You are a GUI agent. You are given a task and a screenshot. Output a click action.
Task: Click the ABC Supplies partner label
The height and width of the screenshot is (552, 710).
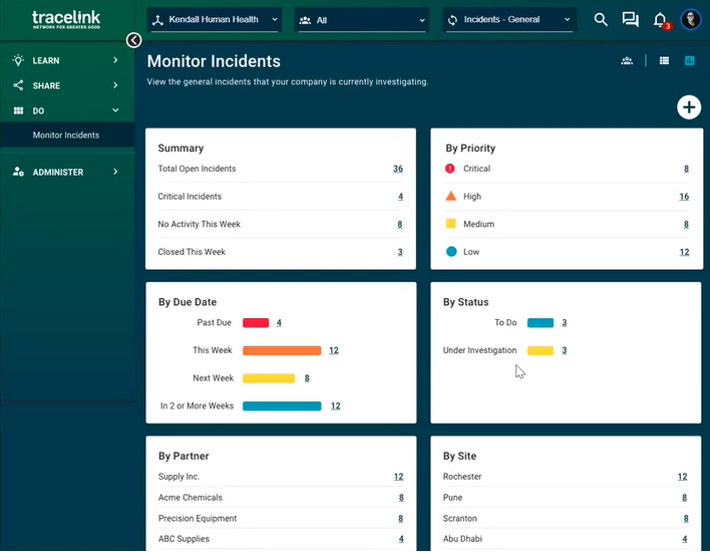(x=184, y=539)
